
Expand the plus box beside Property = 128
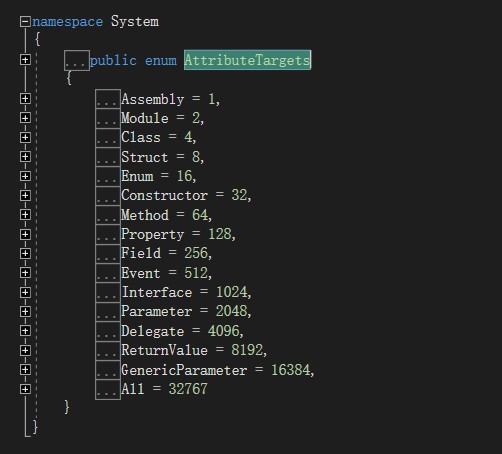(25, 234)
